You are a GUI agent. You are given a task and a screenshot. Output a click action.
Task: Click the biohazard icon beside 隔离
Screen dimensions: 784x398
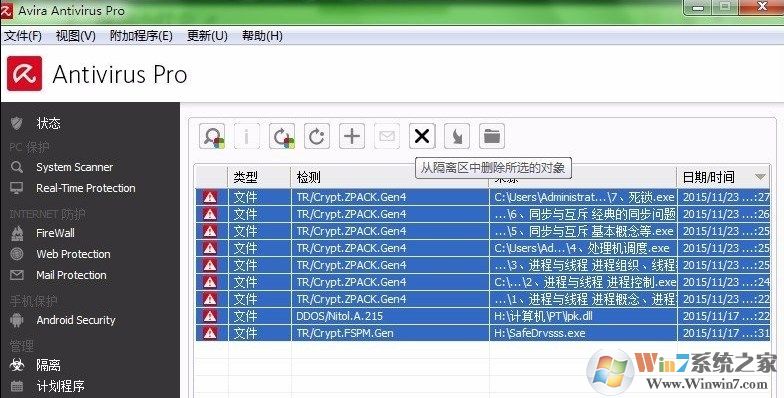17,365
